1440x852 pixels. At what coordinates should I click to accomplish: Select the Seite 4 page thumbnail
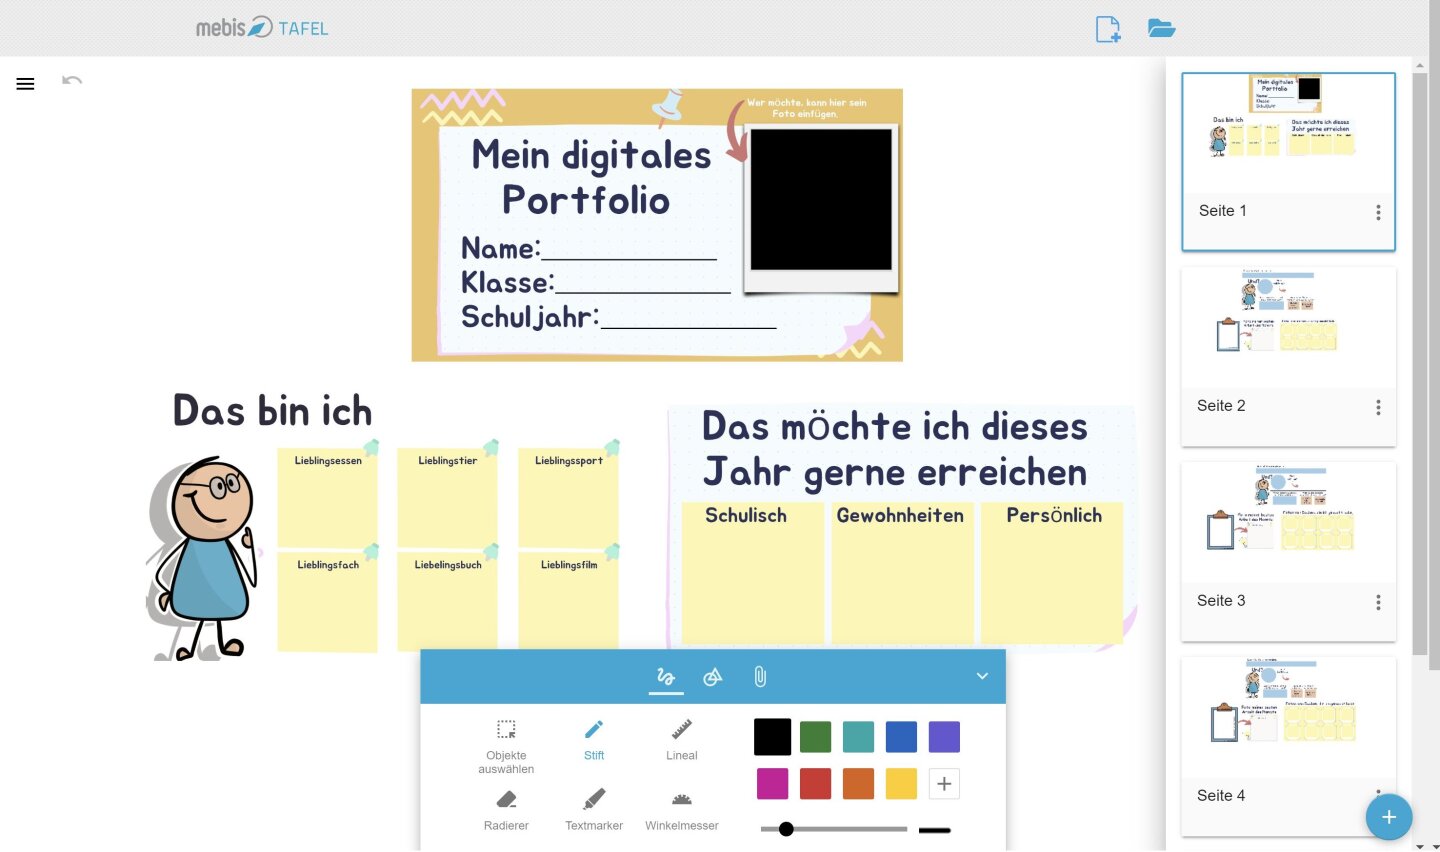pyautogui.click(x=1288, y=746)
